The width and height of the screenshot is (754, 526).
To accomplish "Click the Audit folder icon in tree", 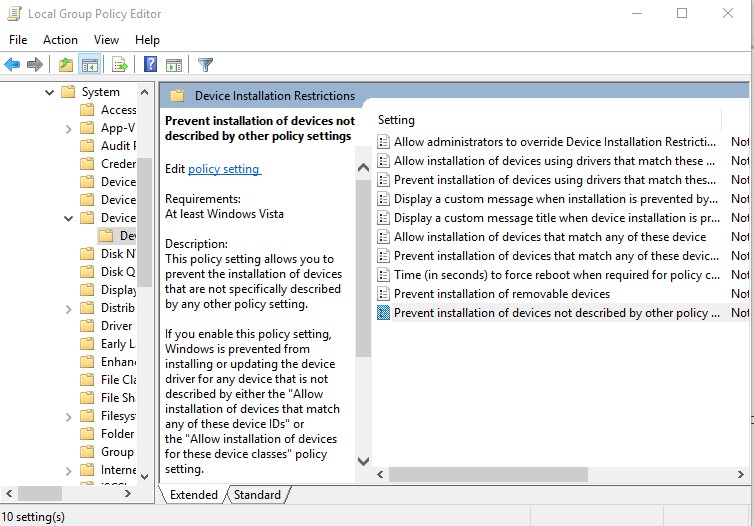I will click(x=87, y=146).
